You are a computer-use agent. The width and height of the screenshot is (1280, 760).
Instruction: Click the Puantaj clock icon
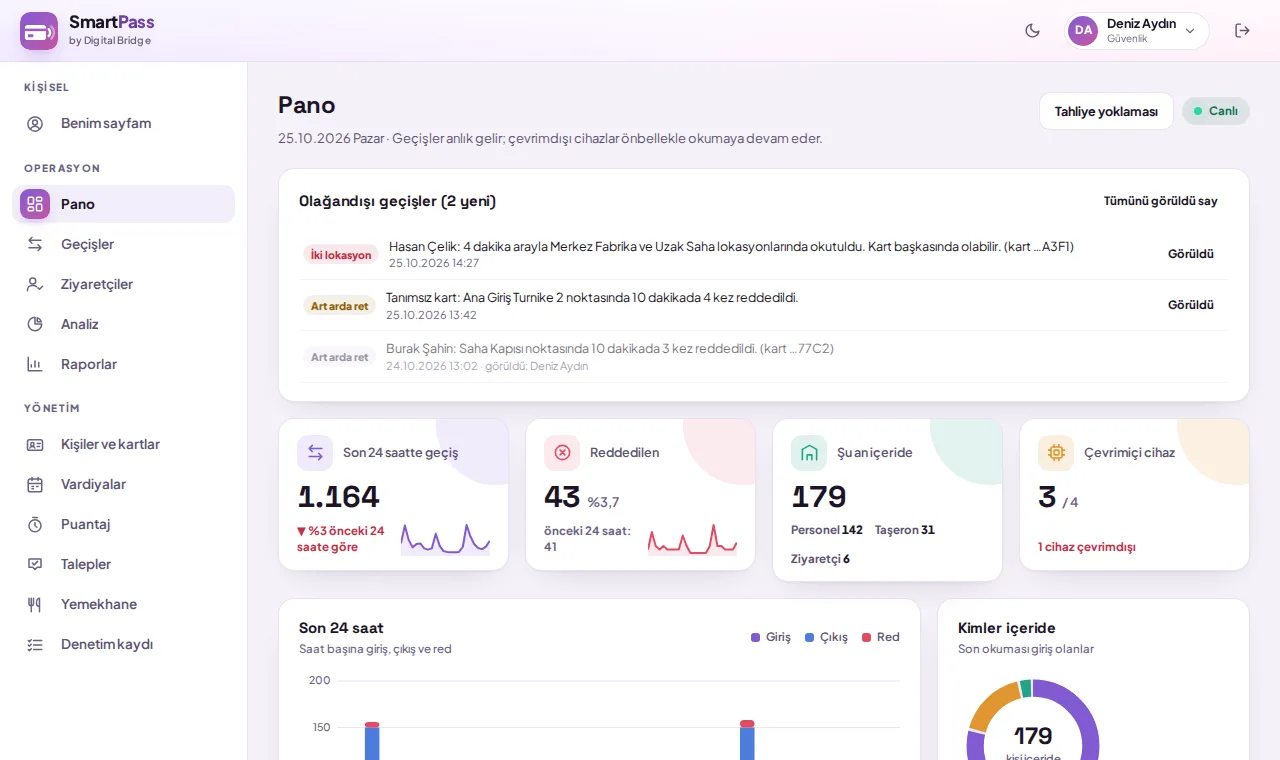point(35,524)
